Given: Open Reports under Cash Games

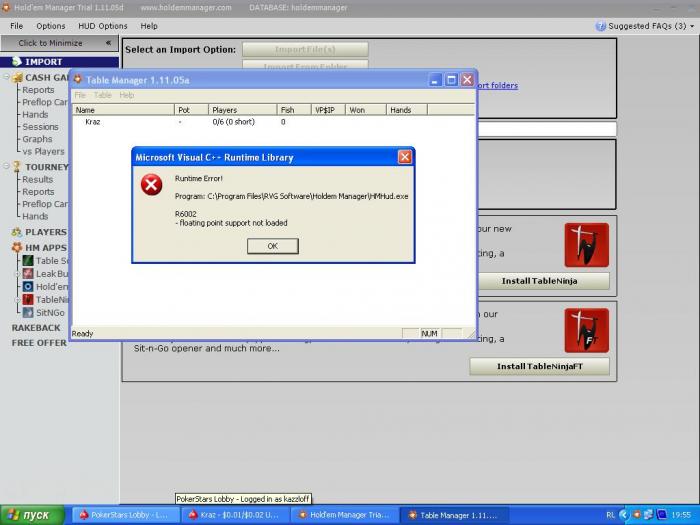Looking at the screenshot, I should click(38, 90).
